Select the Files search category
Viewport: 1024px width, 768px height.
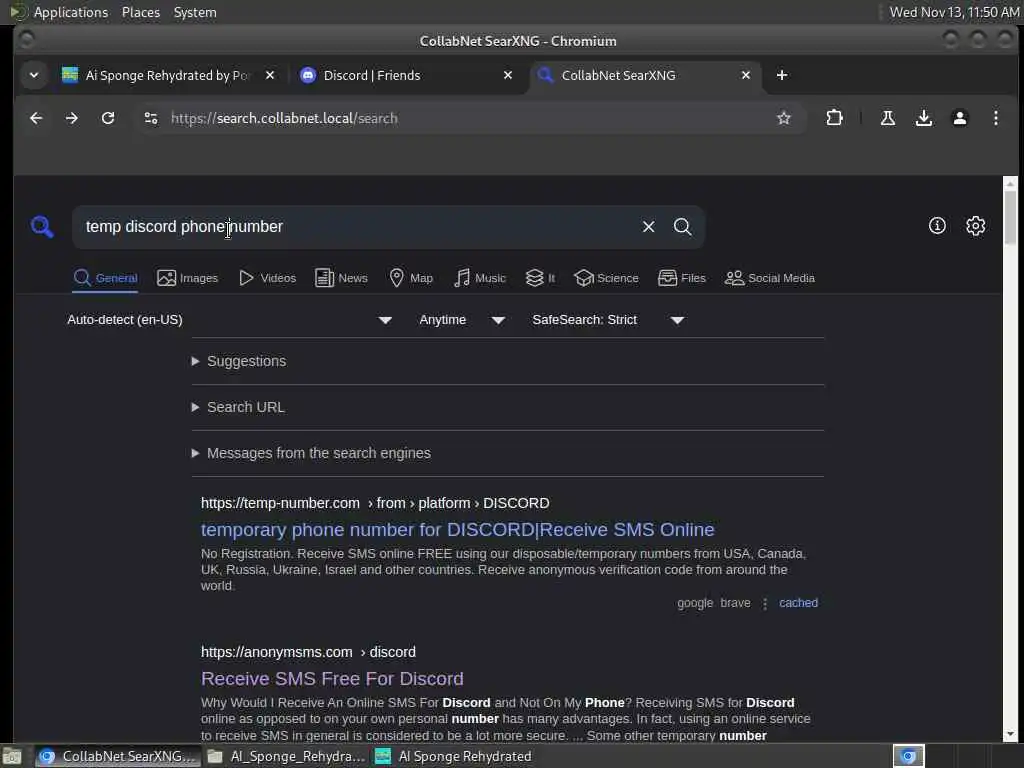(x=681, y=278)
